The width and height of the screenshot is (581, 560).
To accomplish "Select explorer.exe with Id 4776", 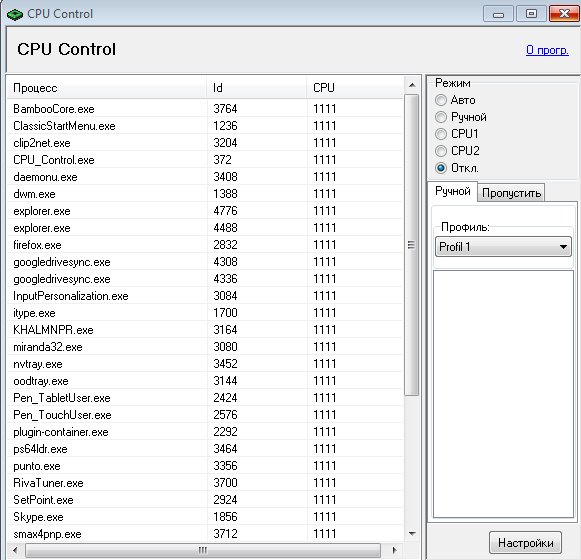I will 205,211.
